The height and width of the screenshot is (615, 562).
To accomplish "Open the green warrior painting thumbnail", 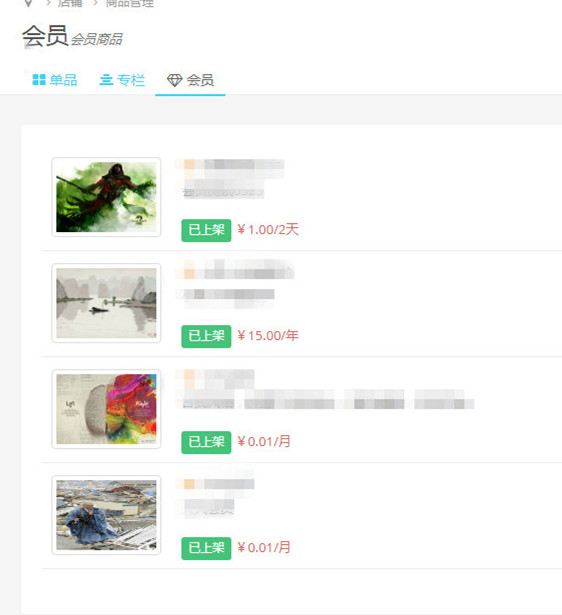I will tap(106, 197).
